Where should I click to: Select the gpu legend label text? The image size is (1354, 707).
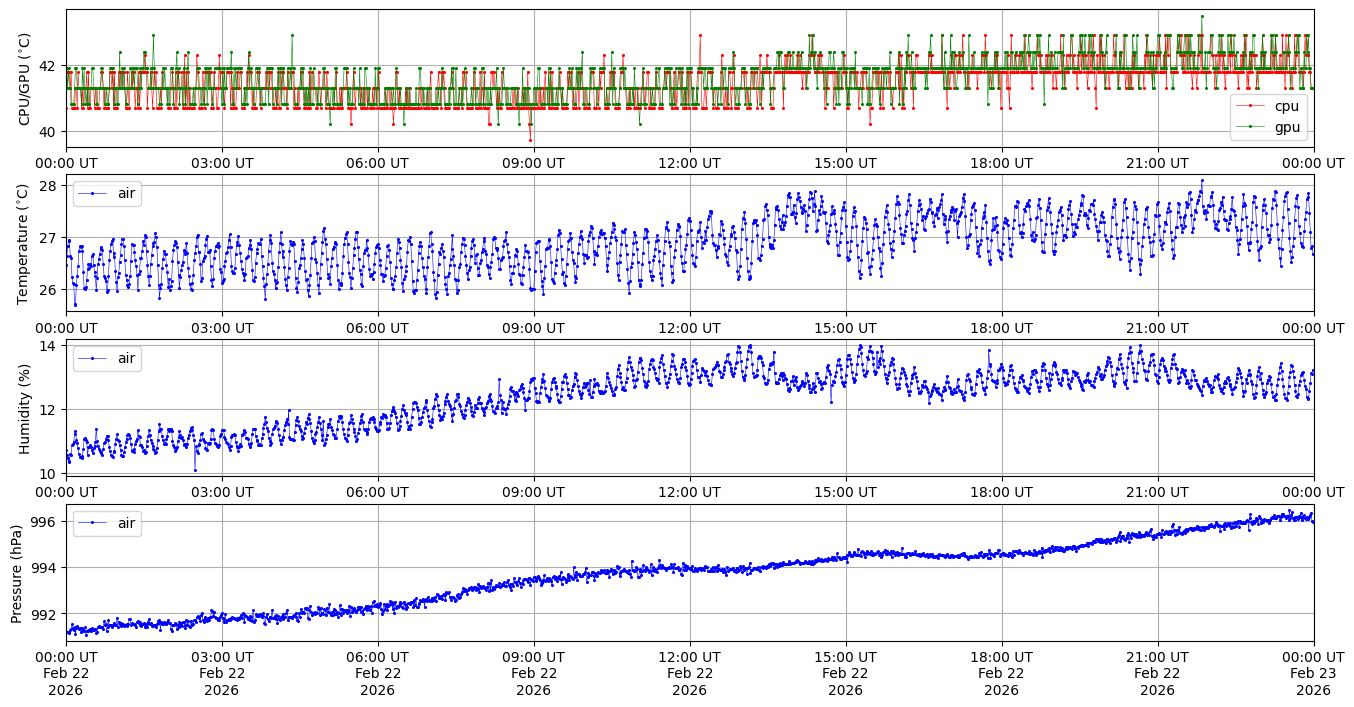pos(1286,126)
